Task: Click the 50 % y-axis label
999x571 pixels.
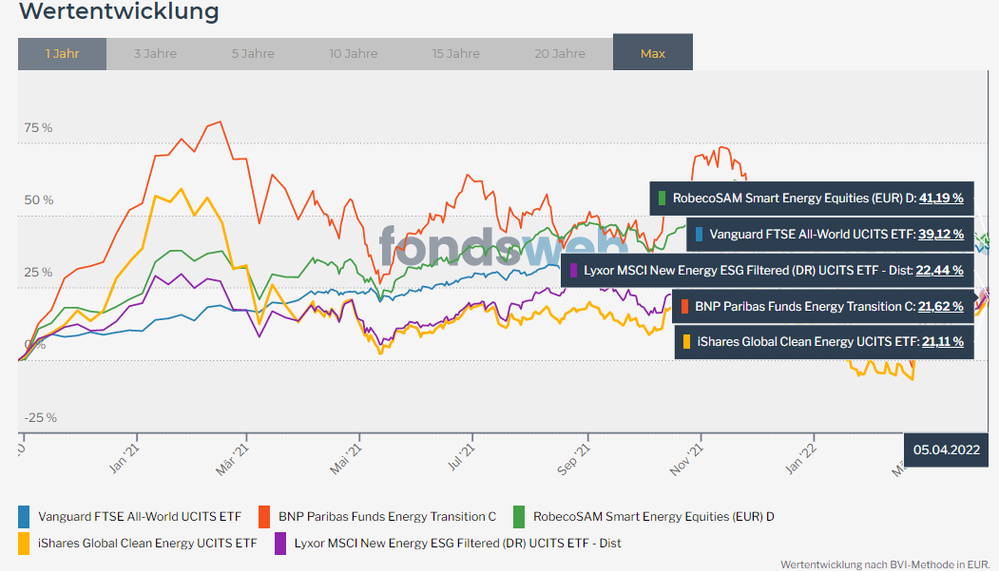Action: click(x=39, y=200)
